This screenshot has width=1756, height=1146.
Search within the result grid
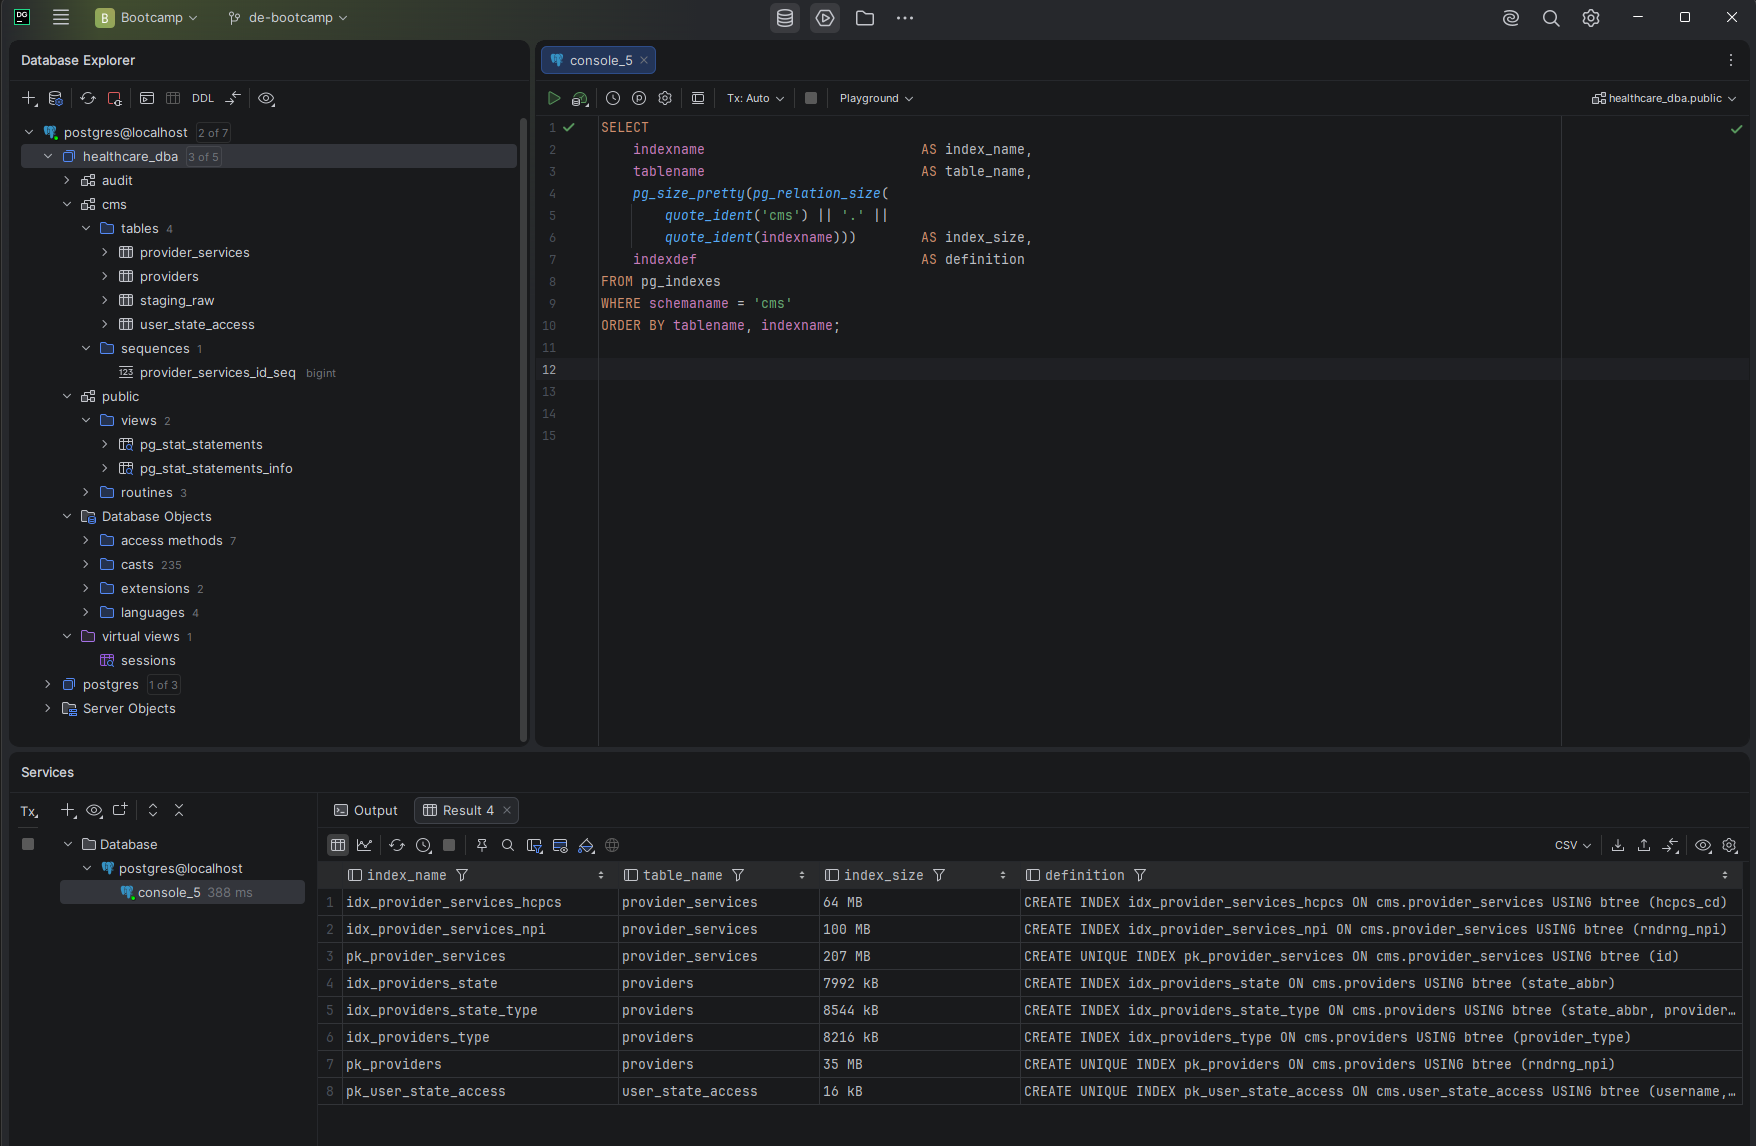pyautogui.click(x=508, y=845)
